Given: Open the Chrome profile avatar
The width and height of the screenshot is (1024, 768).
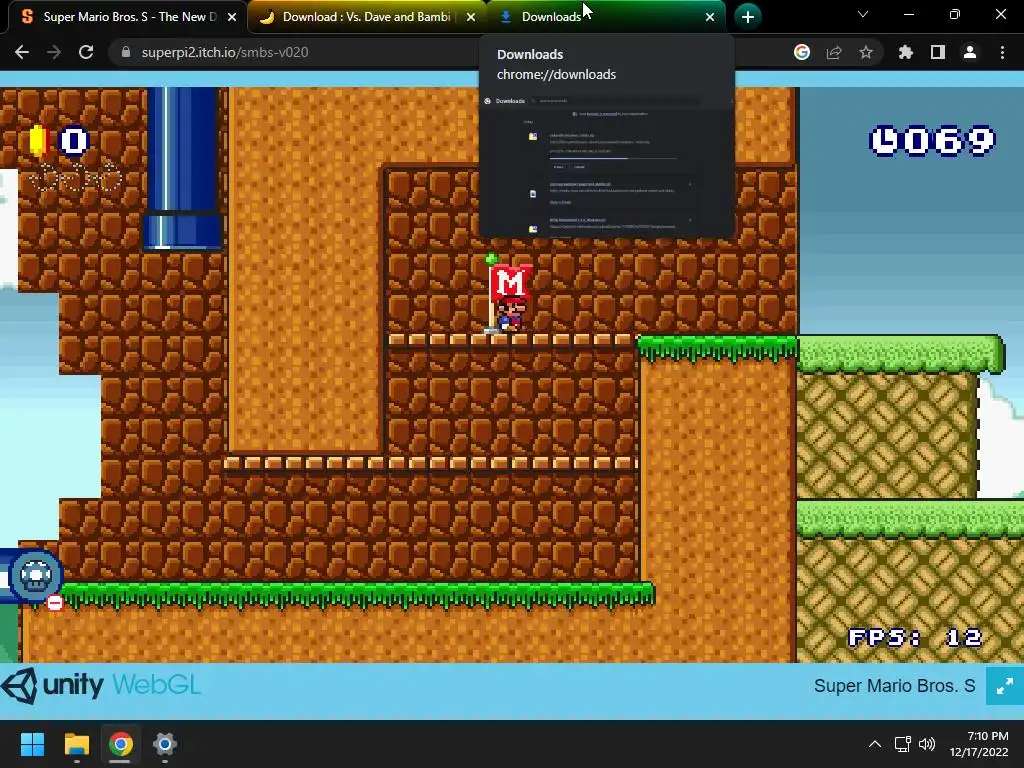Looking at the screenshot, I should point(970,52).
